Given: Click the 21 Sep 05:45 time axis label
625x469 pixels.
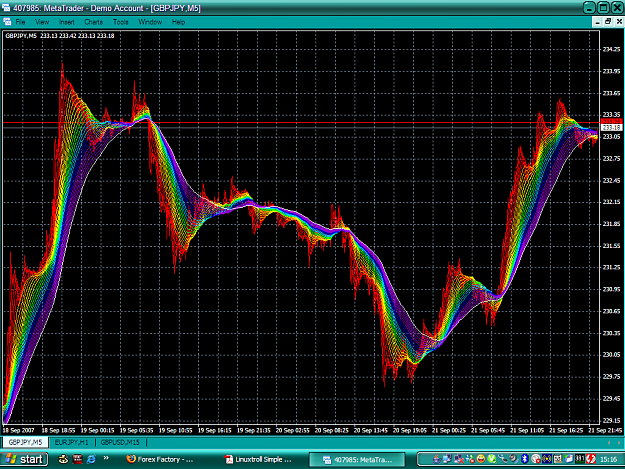Looking at the screenshot, I should (x=488, y=430).
